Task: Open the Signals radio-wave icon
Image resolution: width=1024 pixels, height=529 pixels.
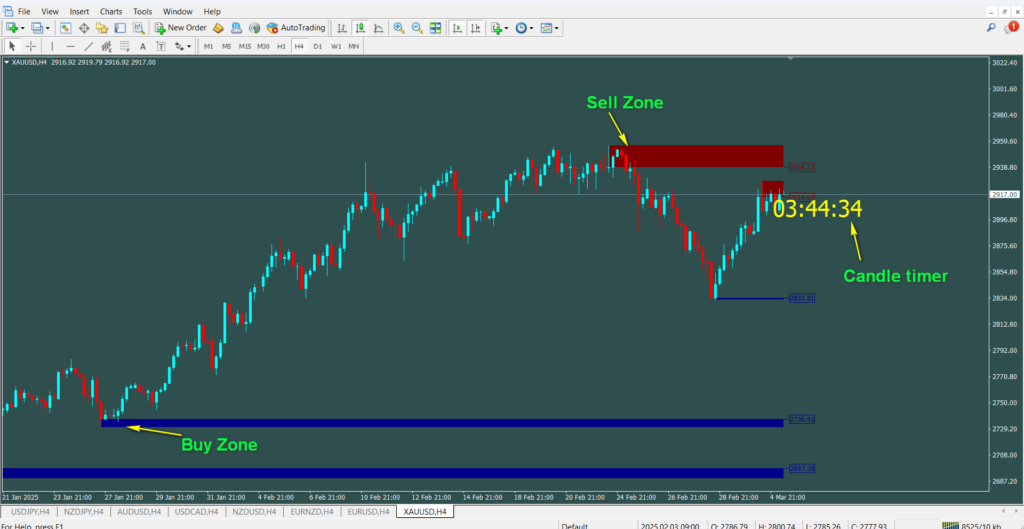Action: click(255, 28)
